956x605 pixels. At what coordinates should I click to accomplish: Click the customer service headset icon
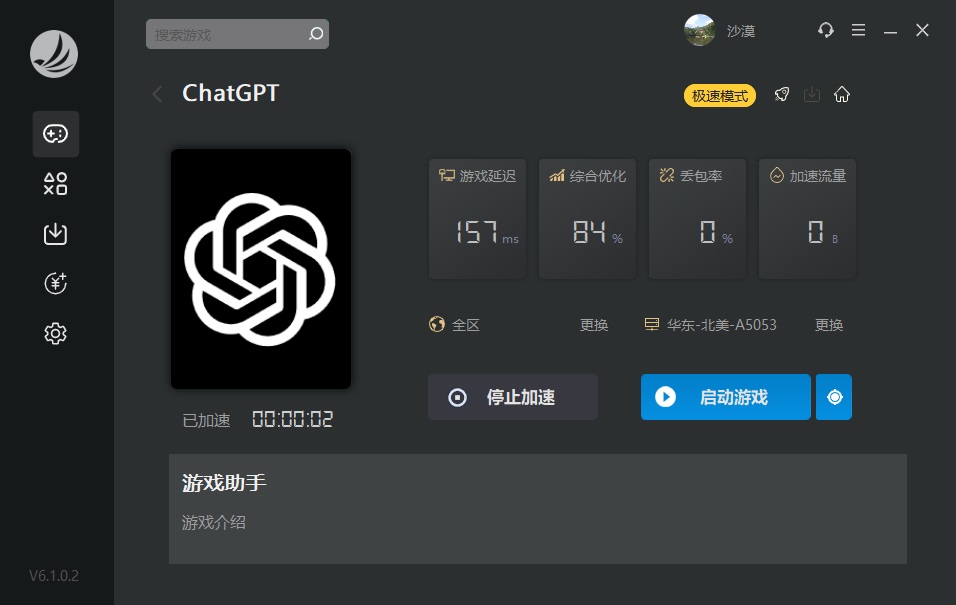pyautogui.click(x=826, y=30)
